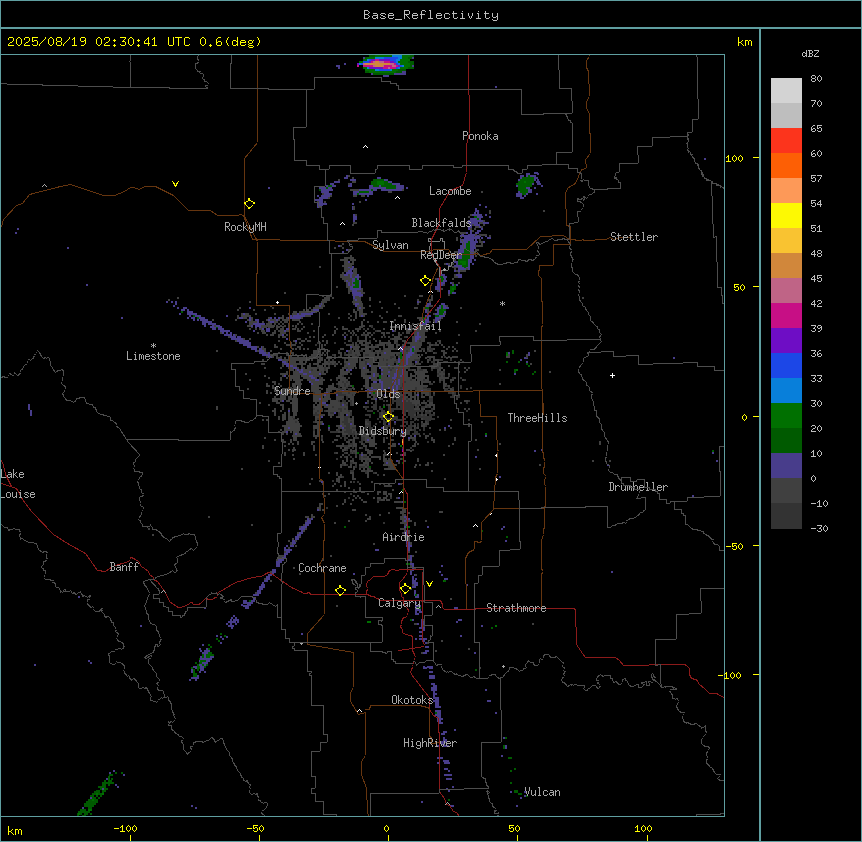Select the light gray 80-70 dBZ band
Screen dimensions: 862x842
tap(786, 91)
